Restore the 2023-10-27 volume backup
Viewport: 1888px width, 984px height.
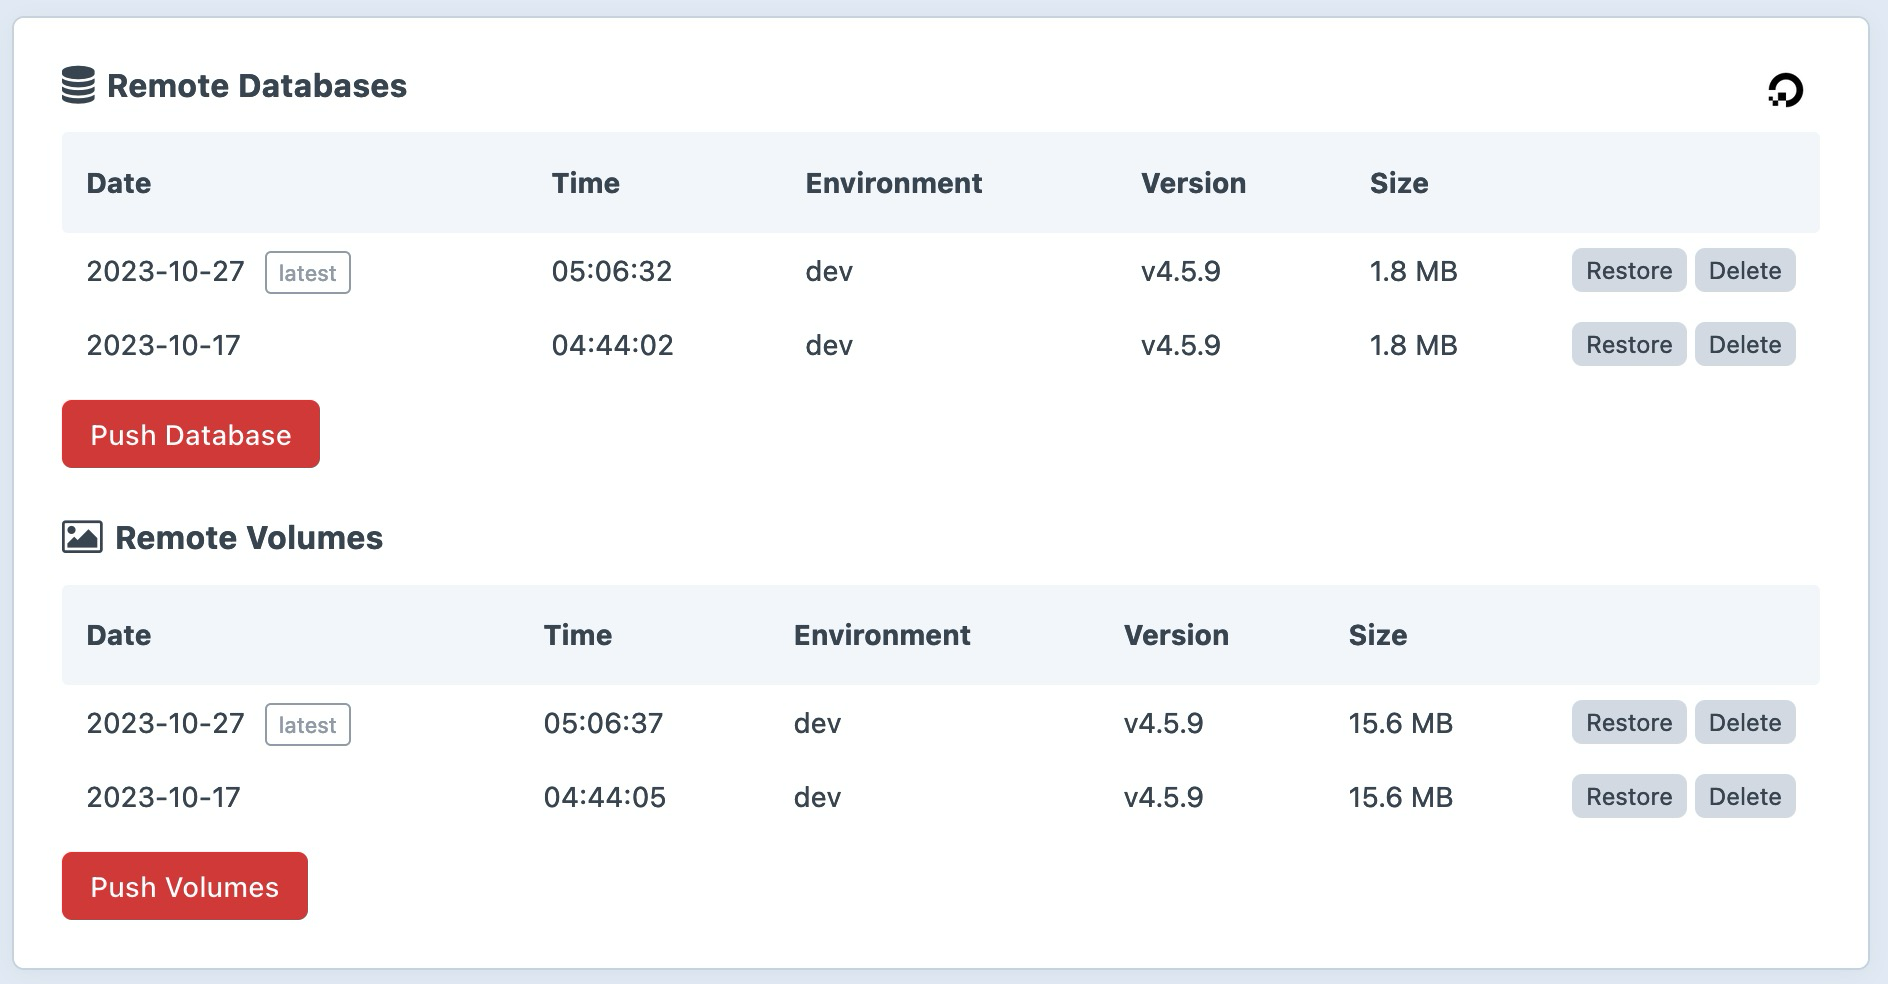click(1628, 722)
